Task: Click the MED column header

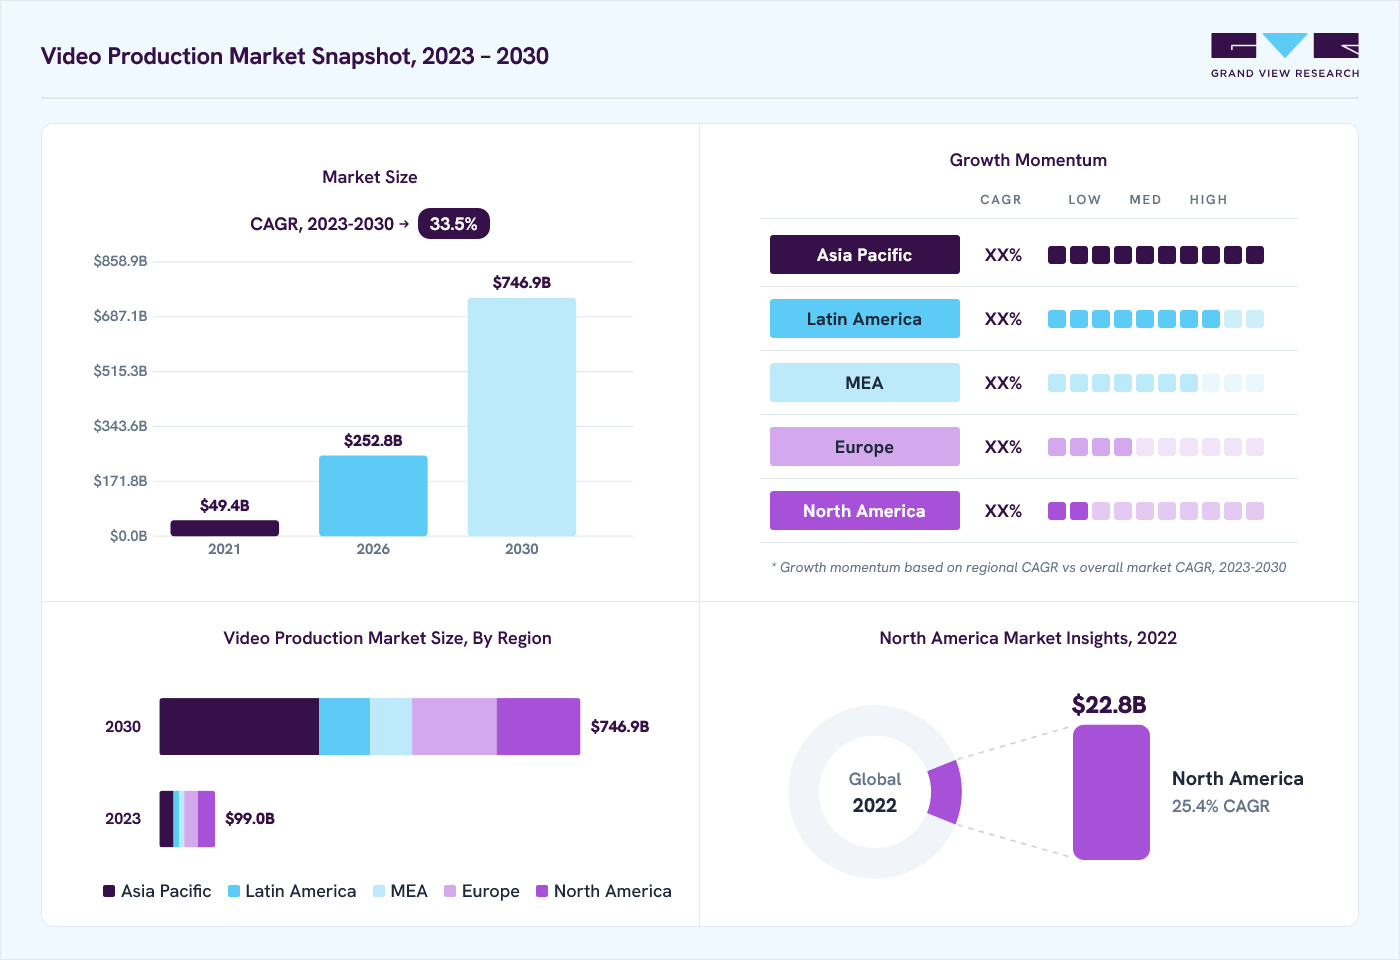Action: pyautogui.click(x=1146, y=200)
